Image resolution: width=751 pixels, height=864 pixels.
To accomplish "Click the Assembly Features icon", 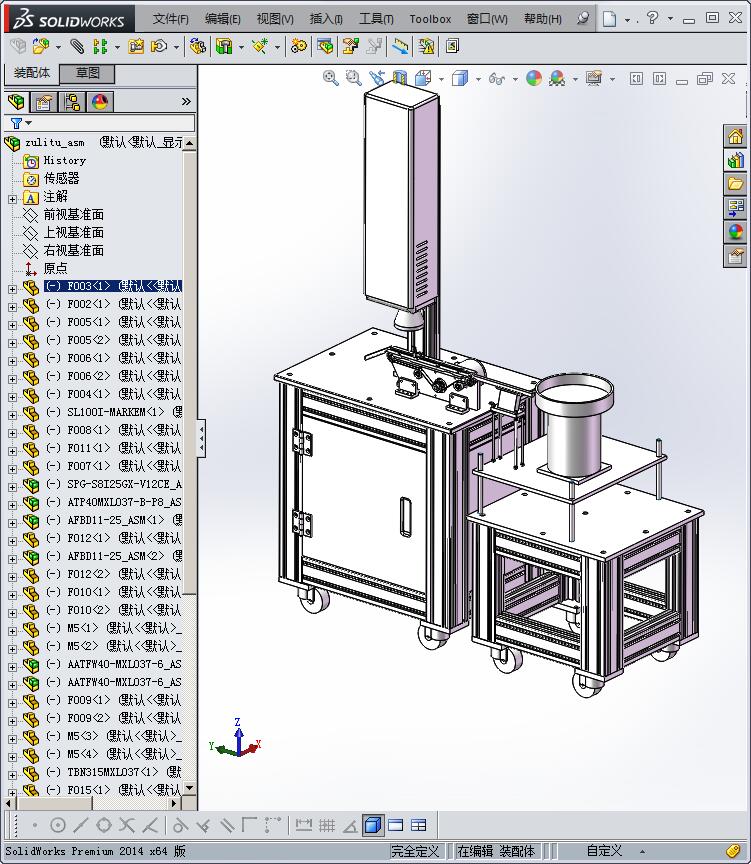I will coord(224,46).
